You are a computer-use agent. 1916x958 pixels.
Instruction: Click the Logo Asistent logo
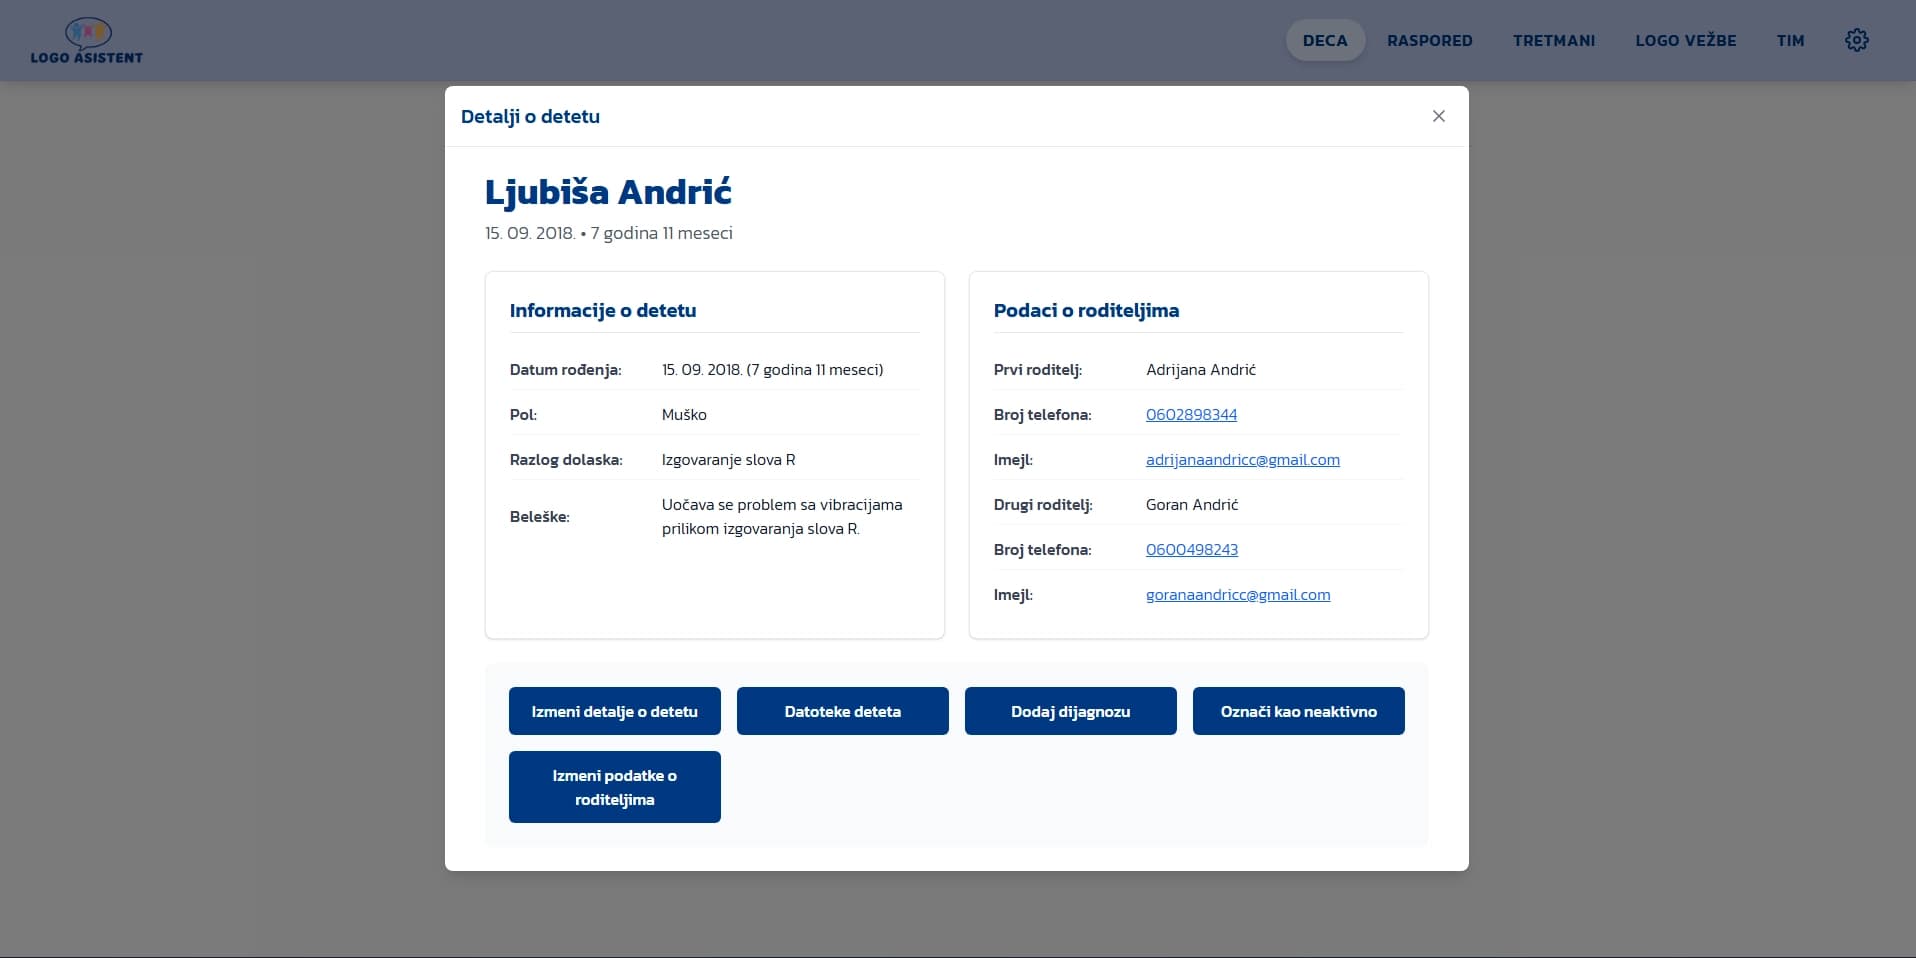coord(87,41)
